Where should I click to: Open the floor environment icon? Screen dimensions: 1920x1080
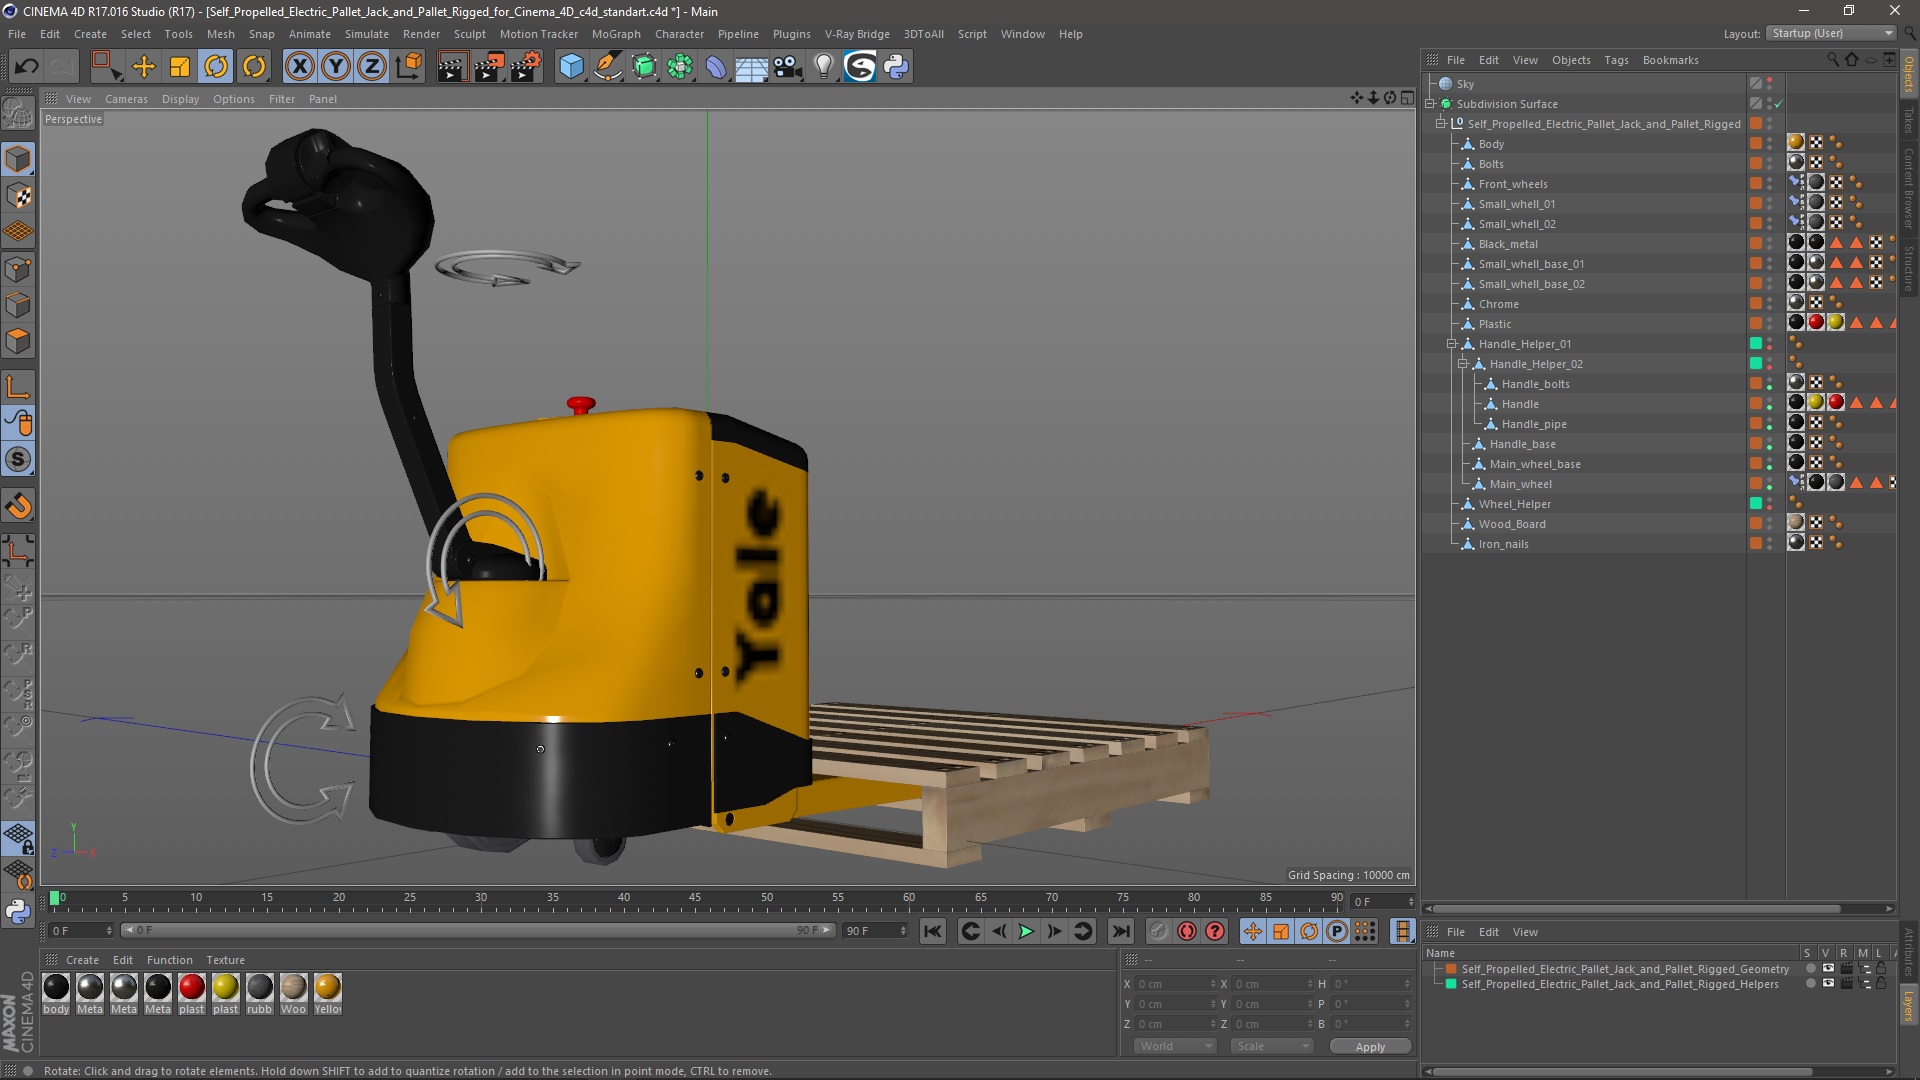pos(752,67)
